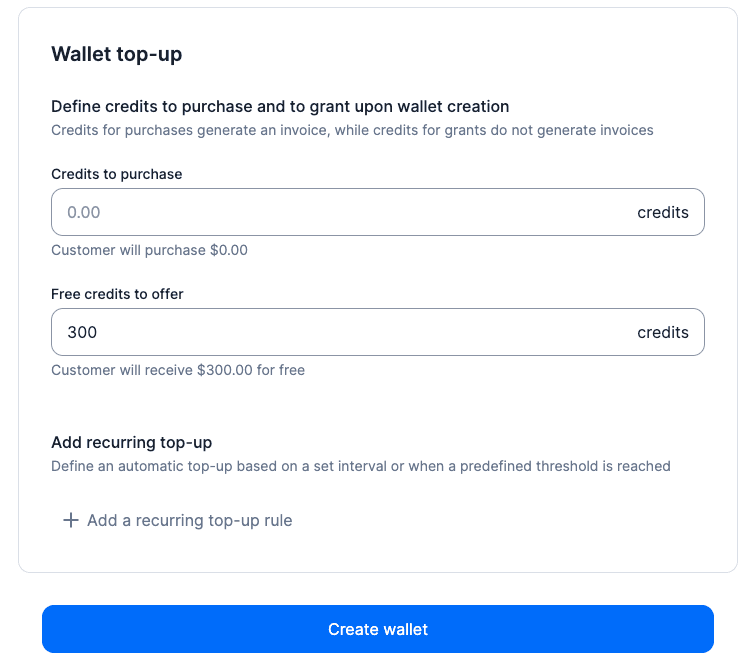
Task: Click the $300.00 amount in helper text
Action: 229,370
